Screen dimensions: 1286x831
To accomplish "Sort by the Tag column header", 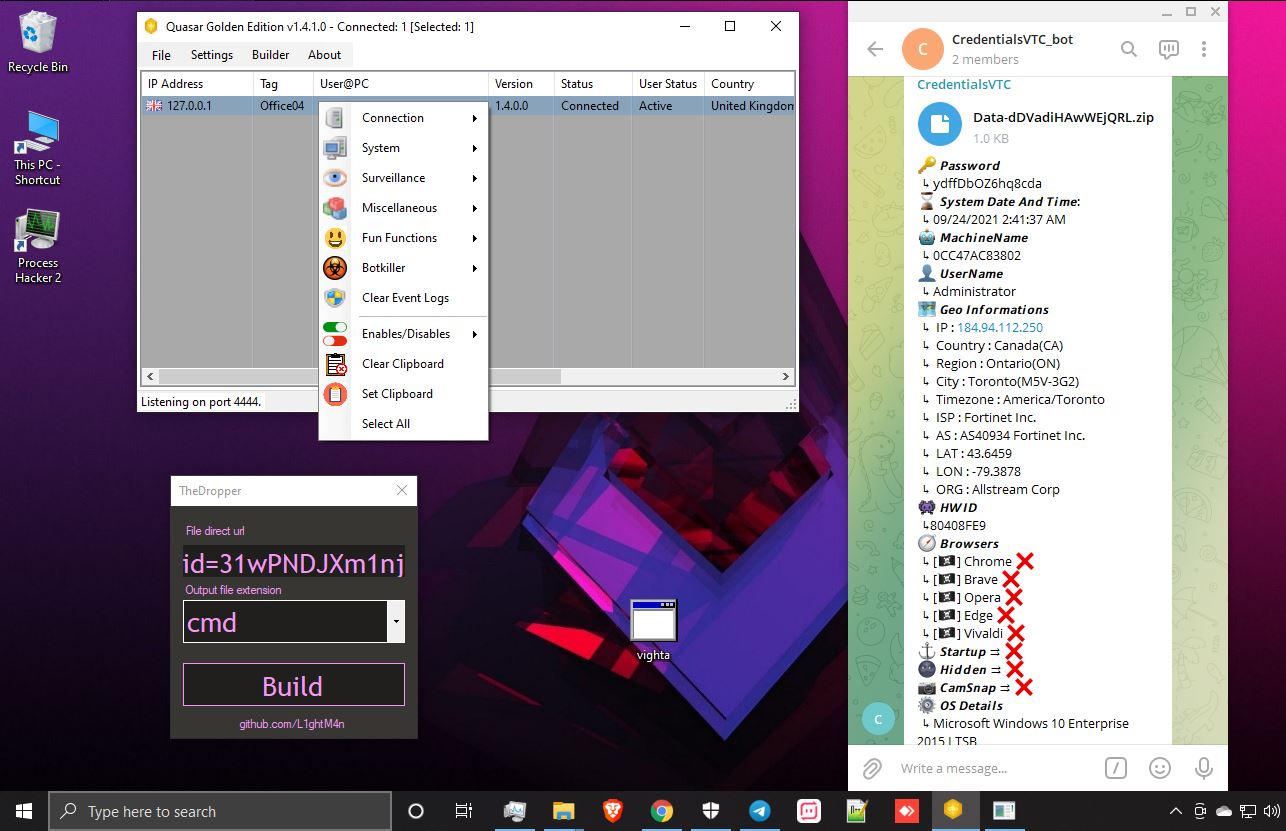I will click(x=283, y=84).
